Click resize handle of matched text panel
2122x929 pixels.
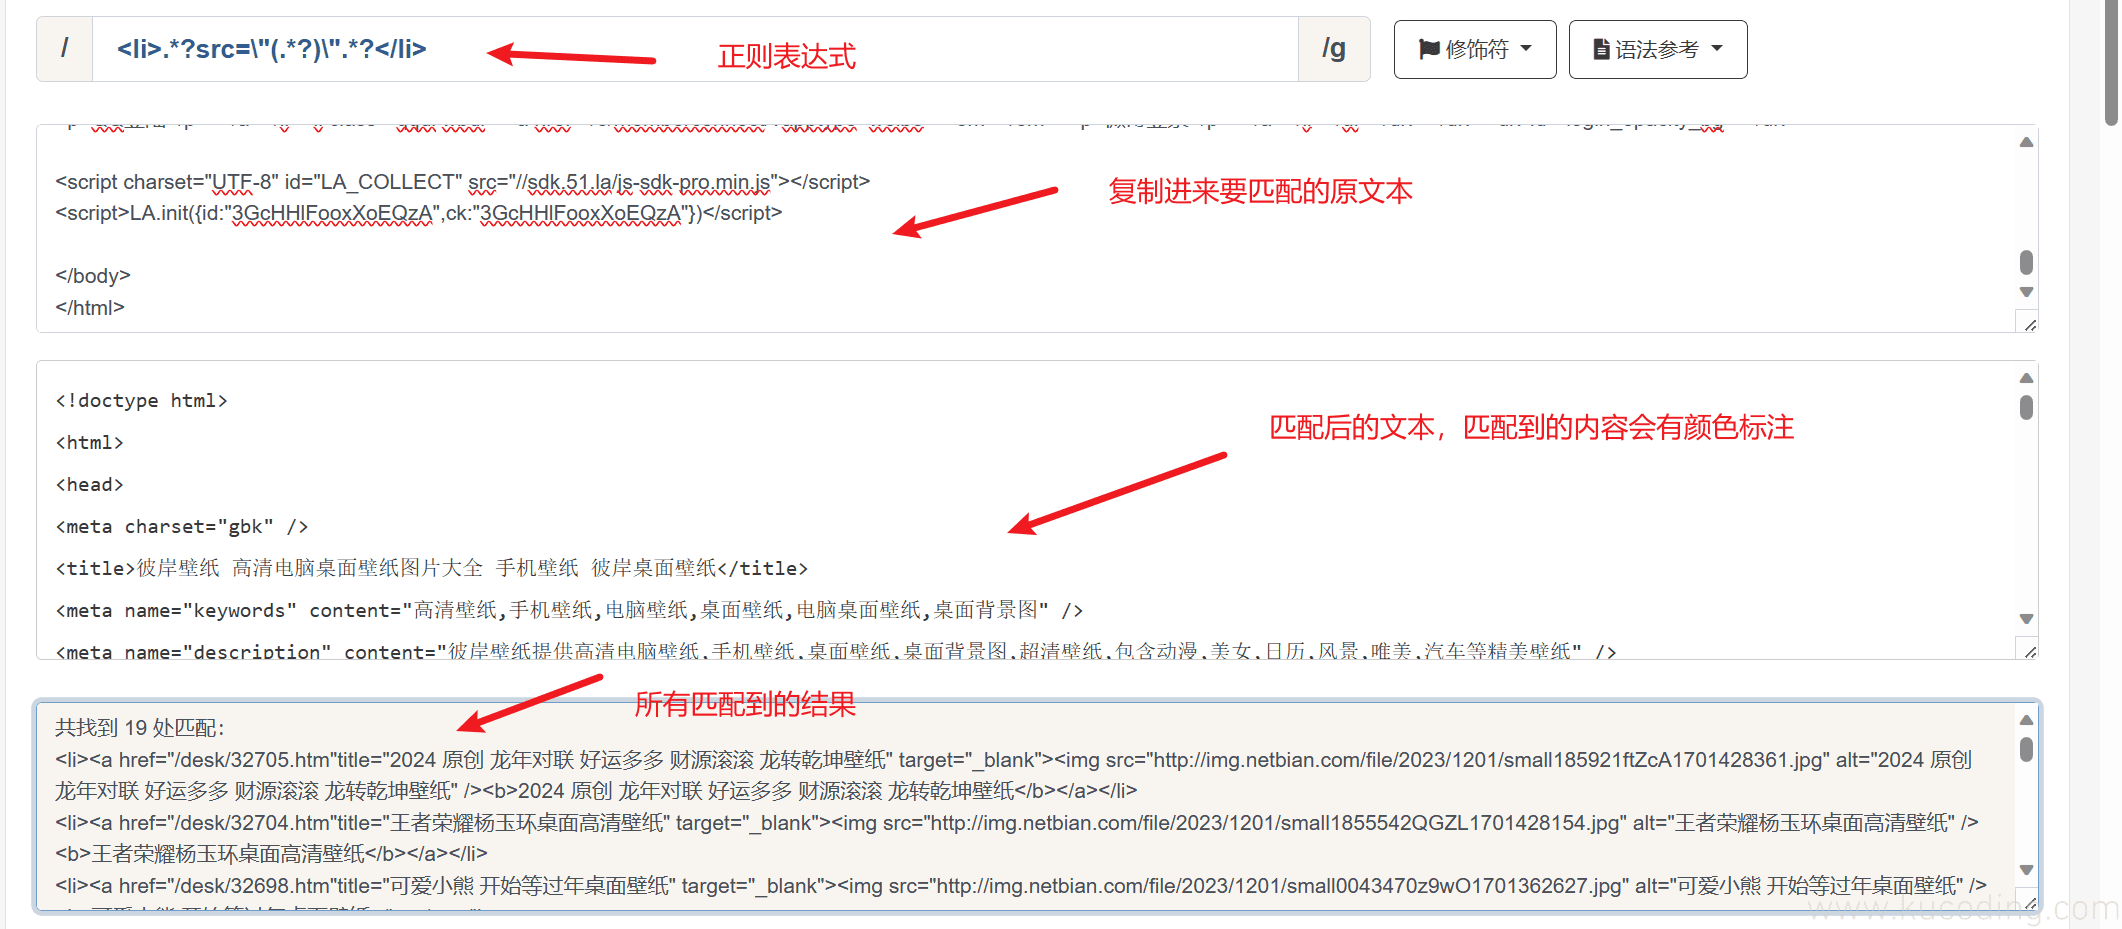pos(2029,651)
